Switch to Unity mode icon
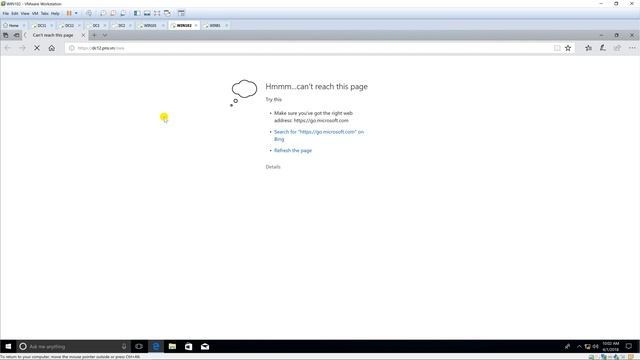640x360 pixels. click(x=167, y=13)
